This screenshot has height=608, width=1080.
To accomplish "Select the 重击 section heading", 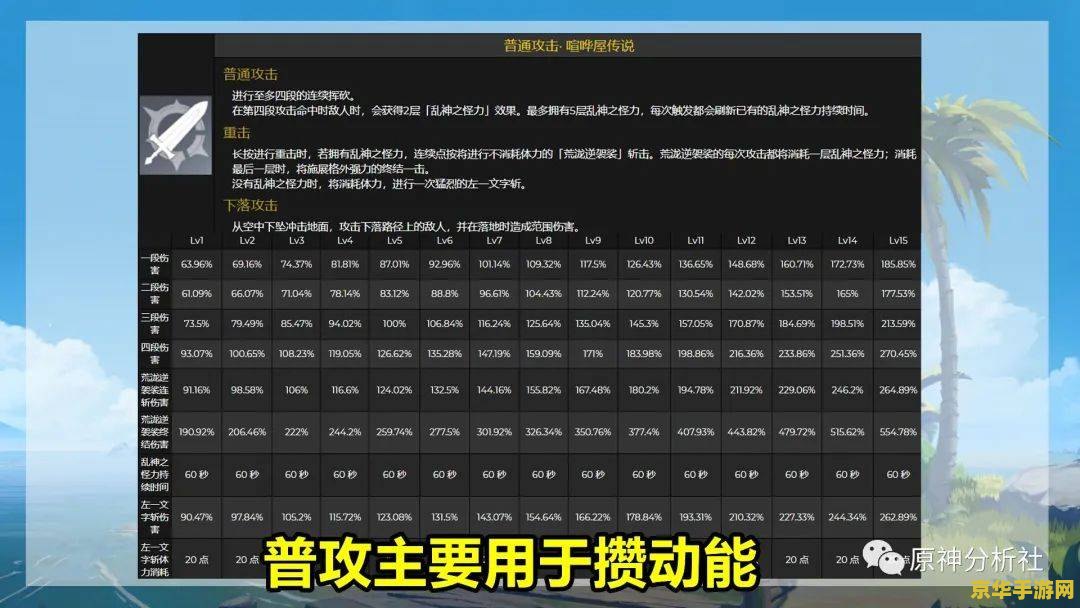I will 236,133.
